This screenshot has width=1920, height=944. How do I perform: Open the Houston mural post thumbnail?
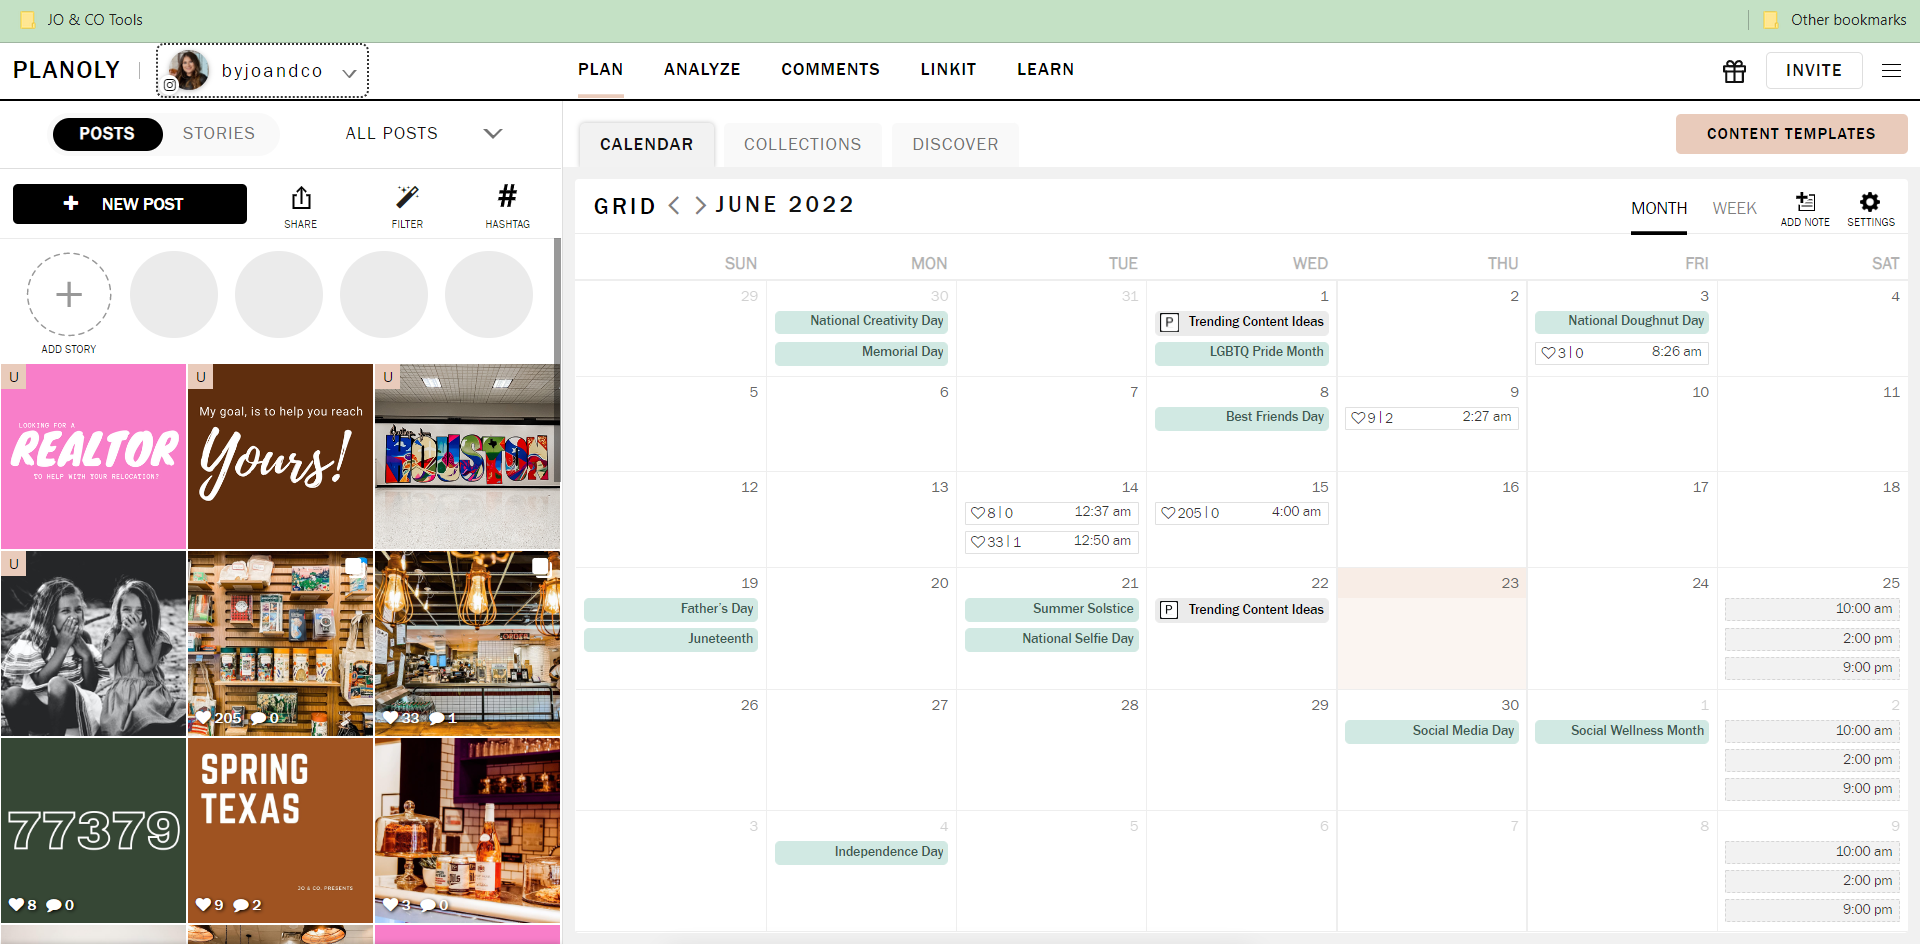(x=467, y=456)
